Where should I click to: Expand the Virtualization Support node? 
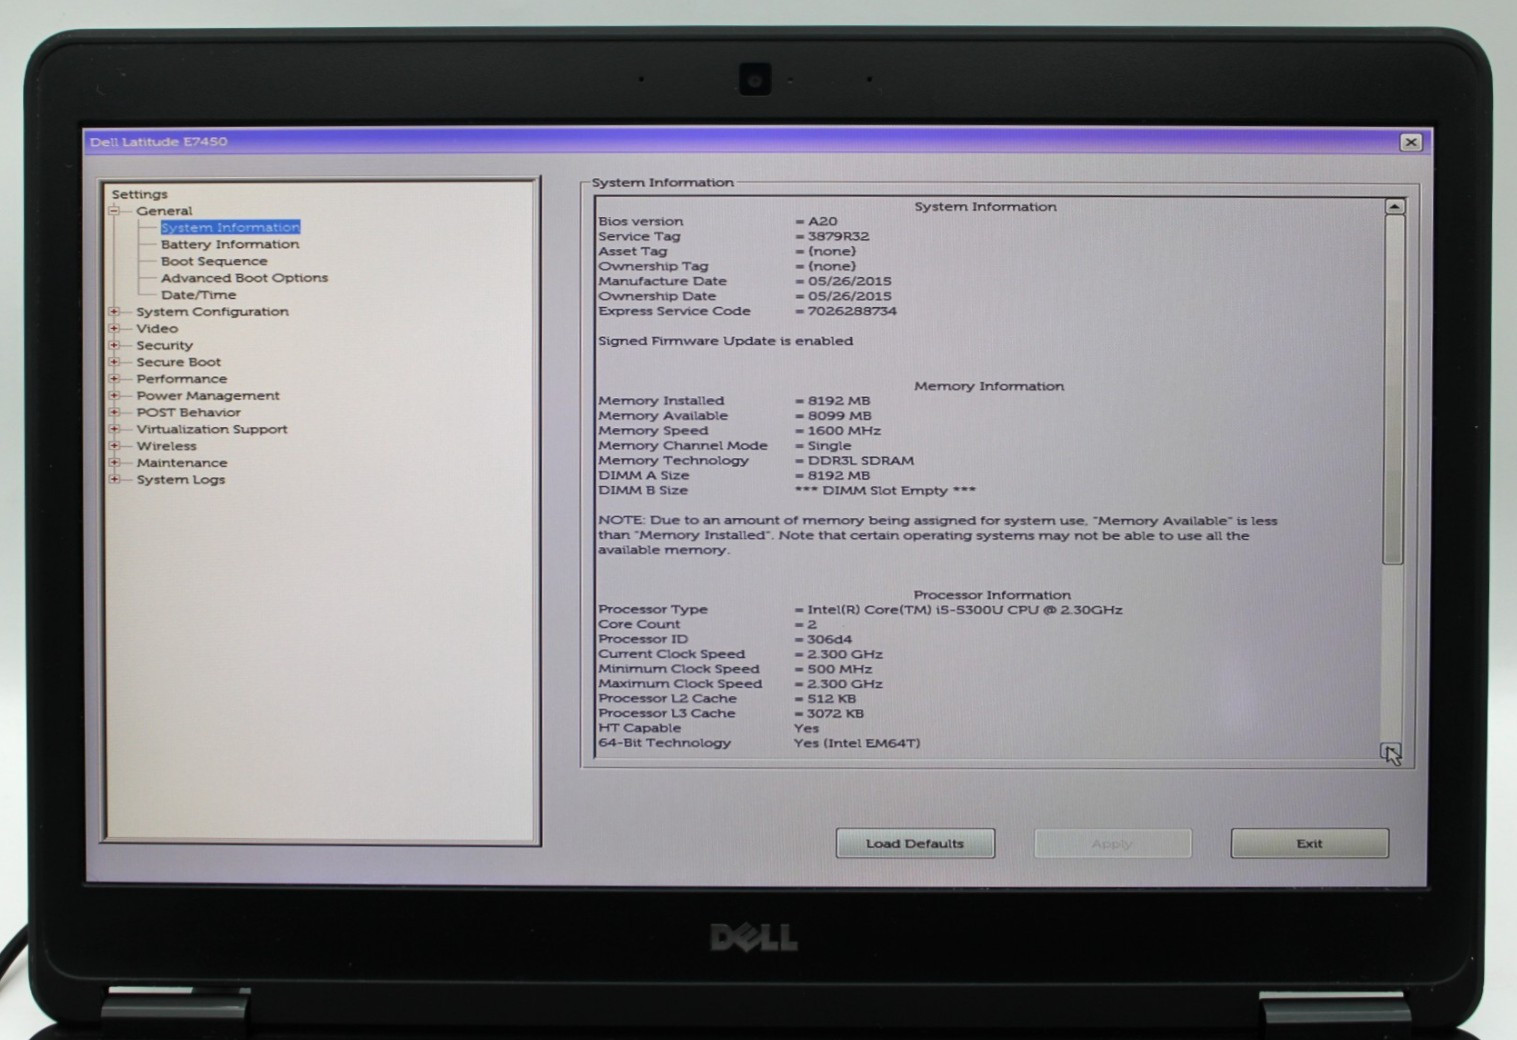114,429
